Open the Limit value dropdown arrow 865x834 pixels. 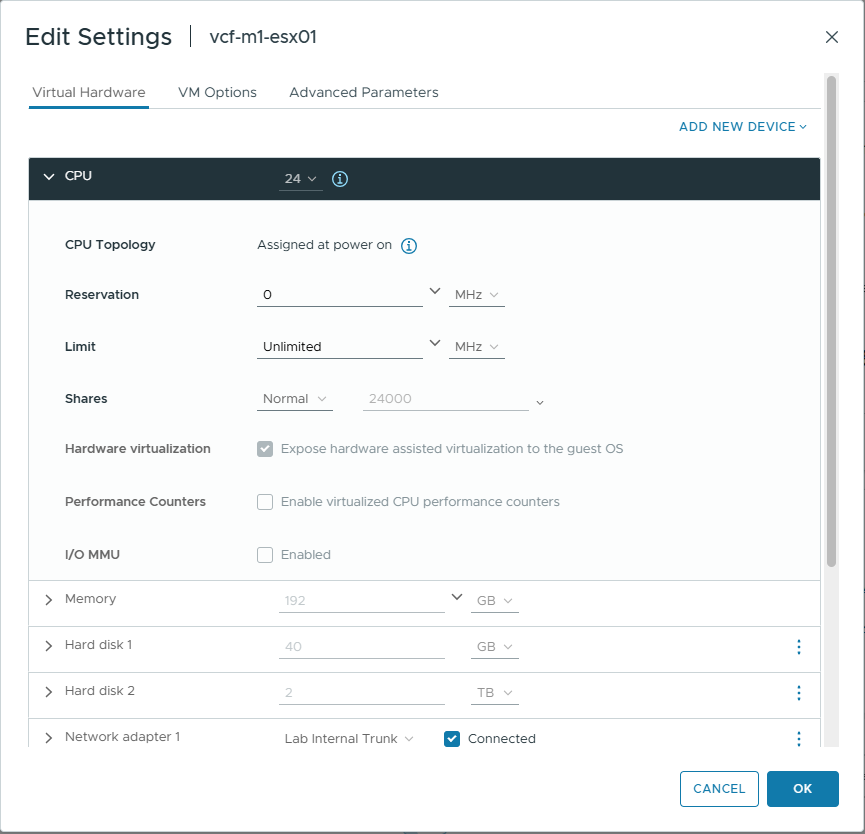[x=435, y=343]
